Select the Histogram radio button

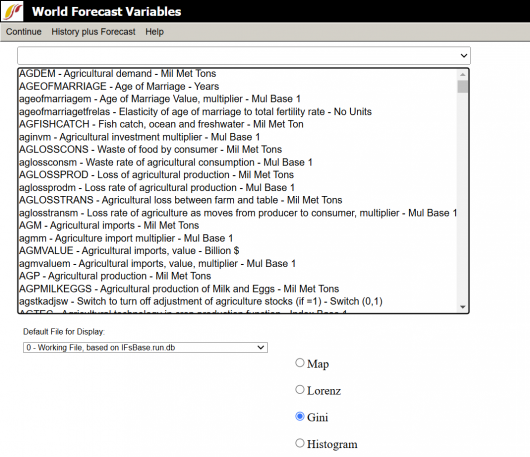299,443
